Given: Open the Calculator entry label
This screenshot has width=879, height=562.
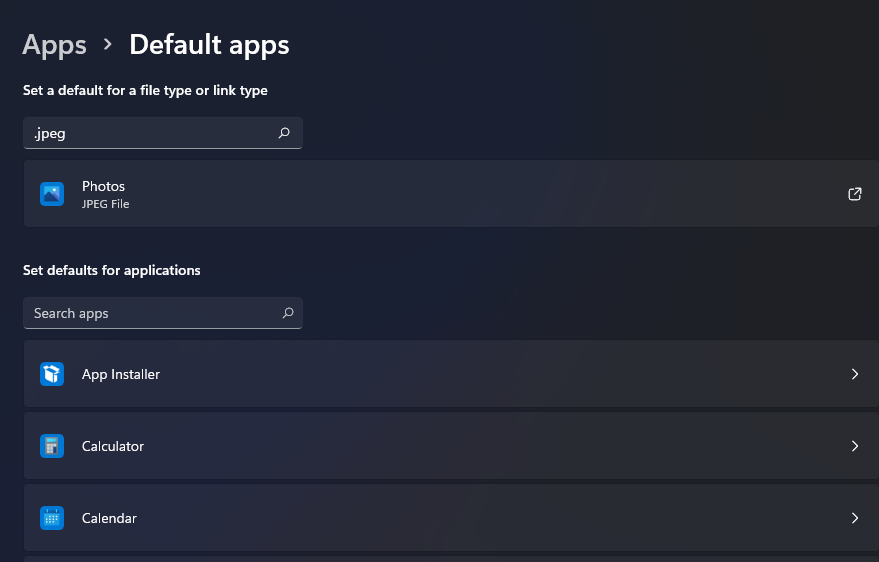Looking at the screenshot, I should 113,446.
